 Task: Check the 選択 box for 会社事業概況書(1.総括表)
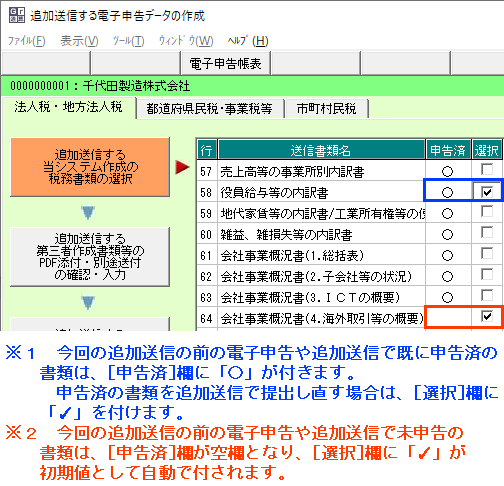(x=487, y=254)
